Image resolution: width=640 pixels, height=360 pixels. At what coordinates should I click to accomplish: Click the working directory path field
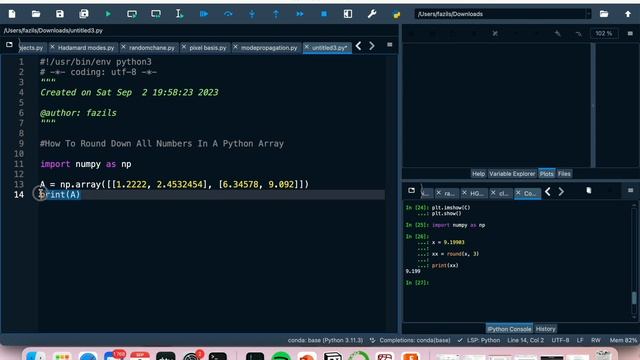pyautogui.click(x=500, y=14)
